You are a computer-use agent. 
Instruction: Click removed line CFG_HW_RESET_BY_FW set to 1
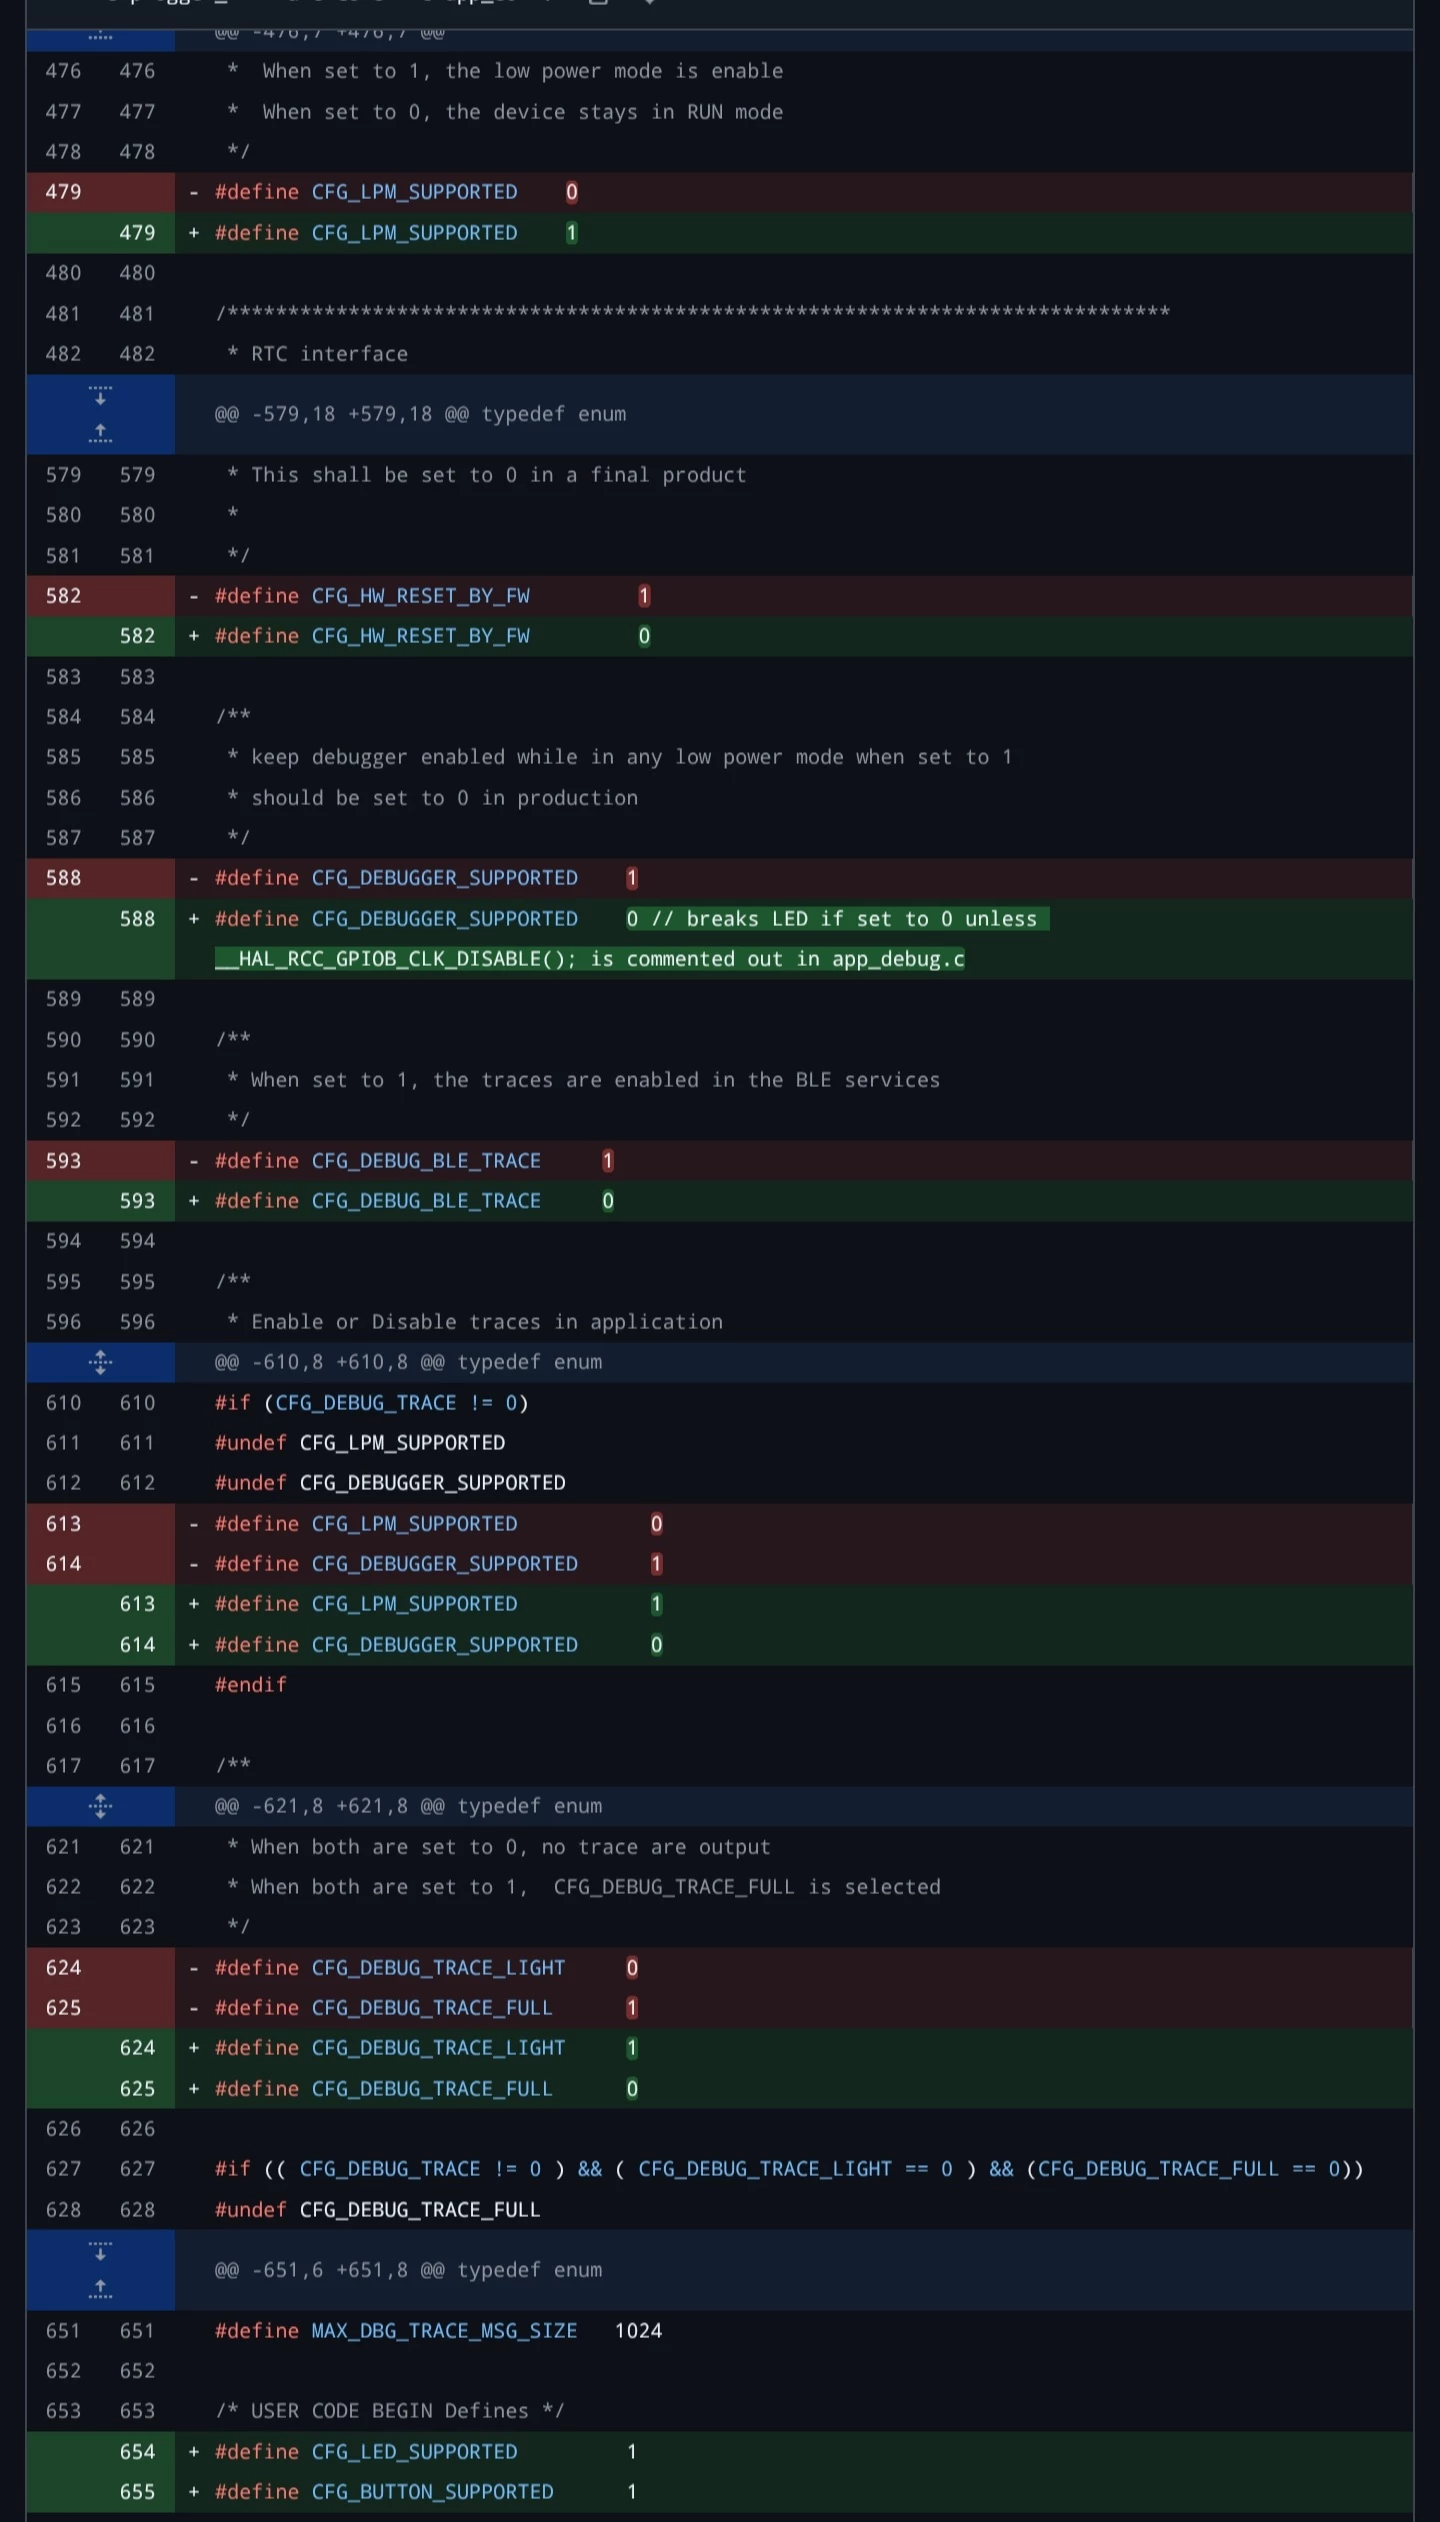click(794, 596)
